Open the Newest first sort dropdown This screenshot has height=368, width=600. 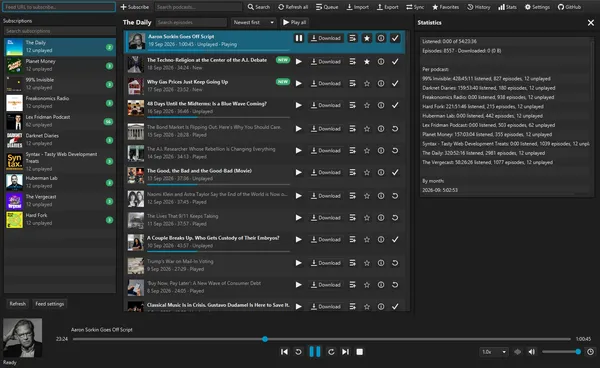[253, 22]
